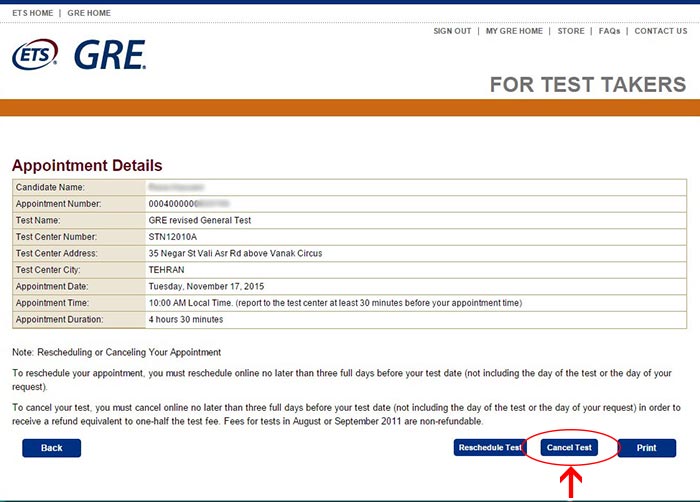Click the red upward arrow annotation
Viewport: 700px width, 502px height.
571,482
